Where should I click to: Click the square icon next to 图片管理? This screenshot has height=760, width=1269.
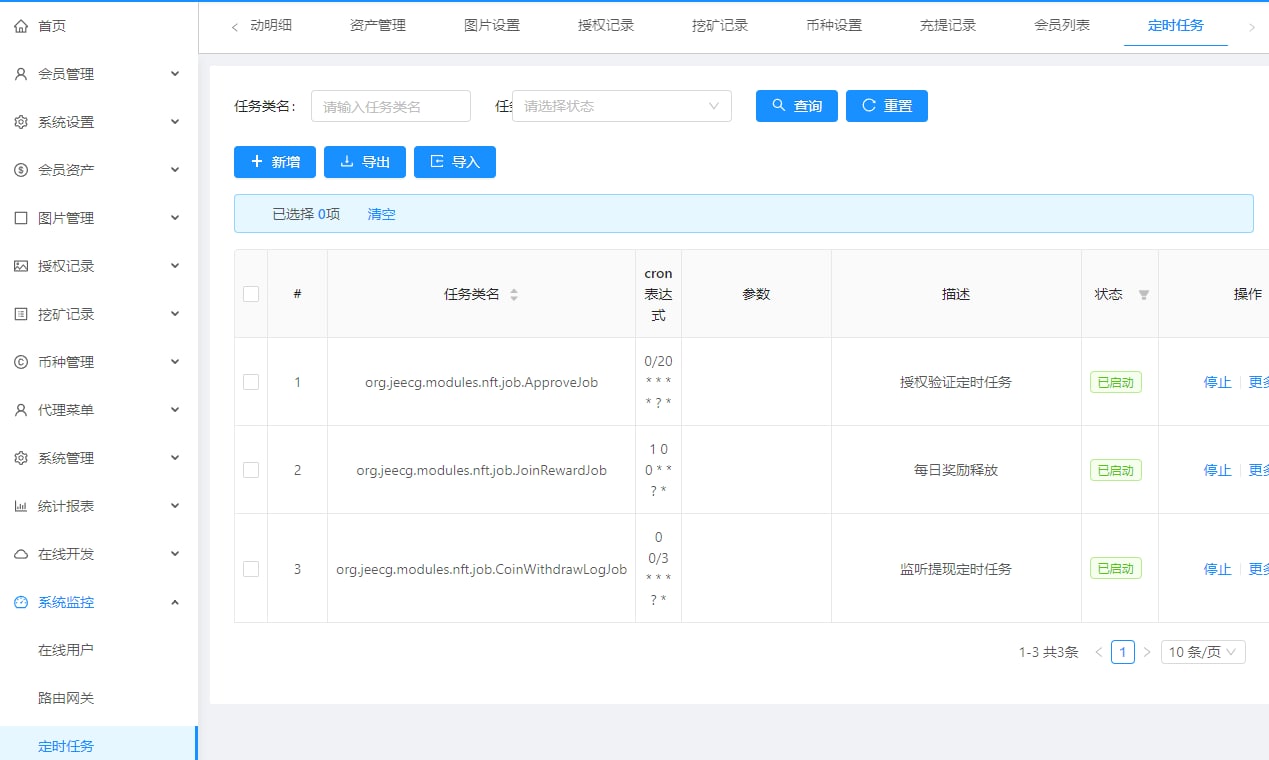pyautogui.click(x=21, y=218)
